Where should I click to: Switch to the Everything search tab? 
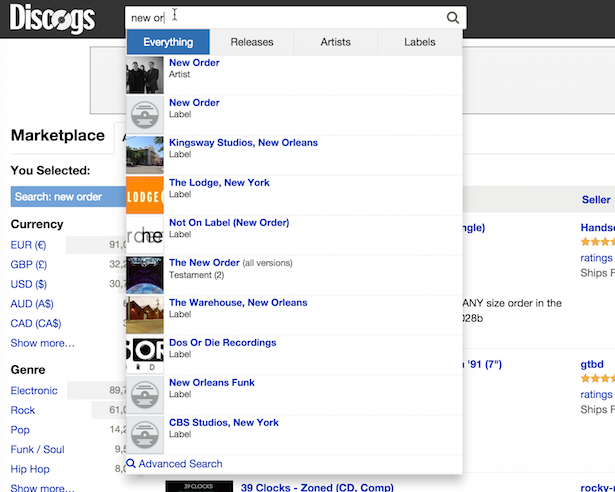click(x=168, y=42)
